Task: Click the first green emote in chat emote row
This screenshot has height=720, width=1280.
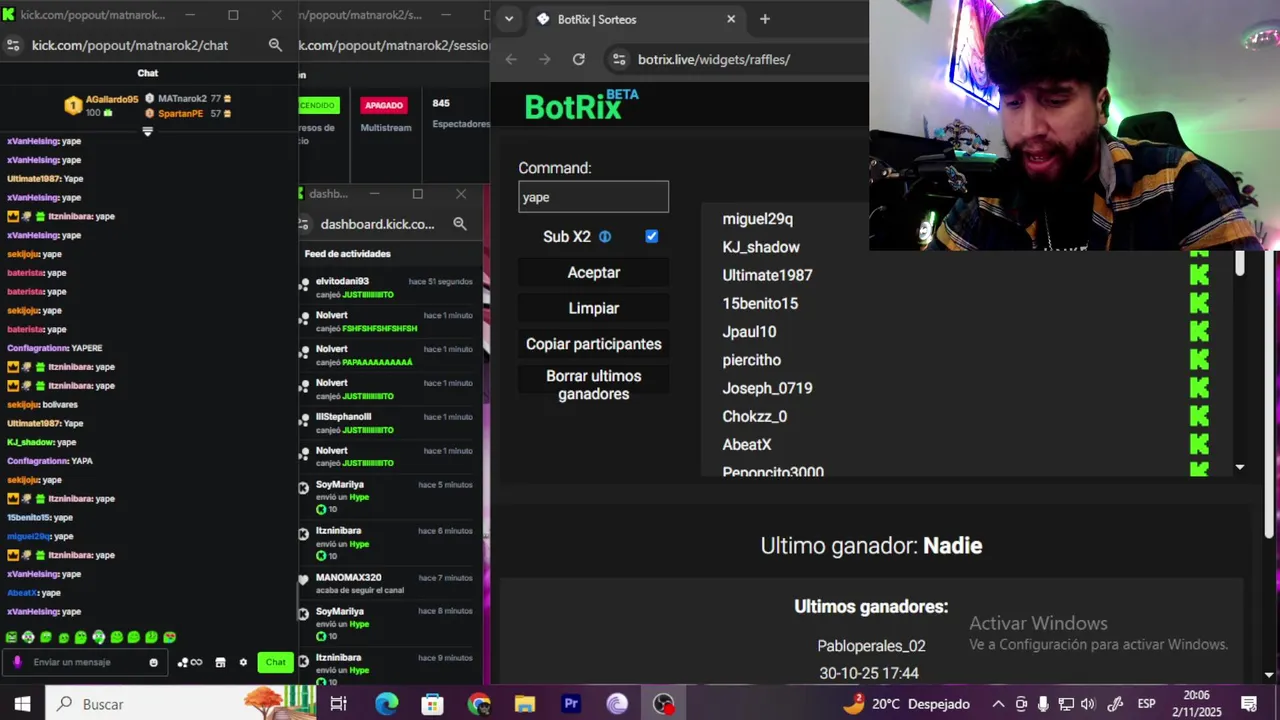Action: coord(11,637)
